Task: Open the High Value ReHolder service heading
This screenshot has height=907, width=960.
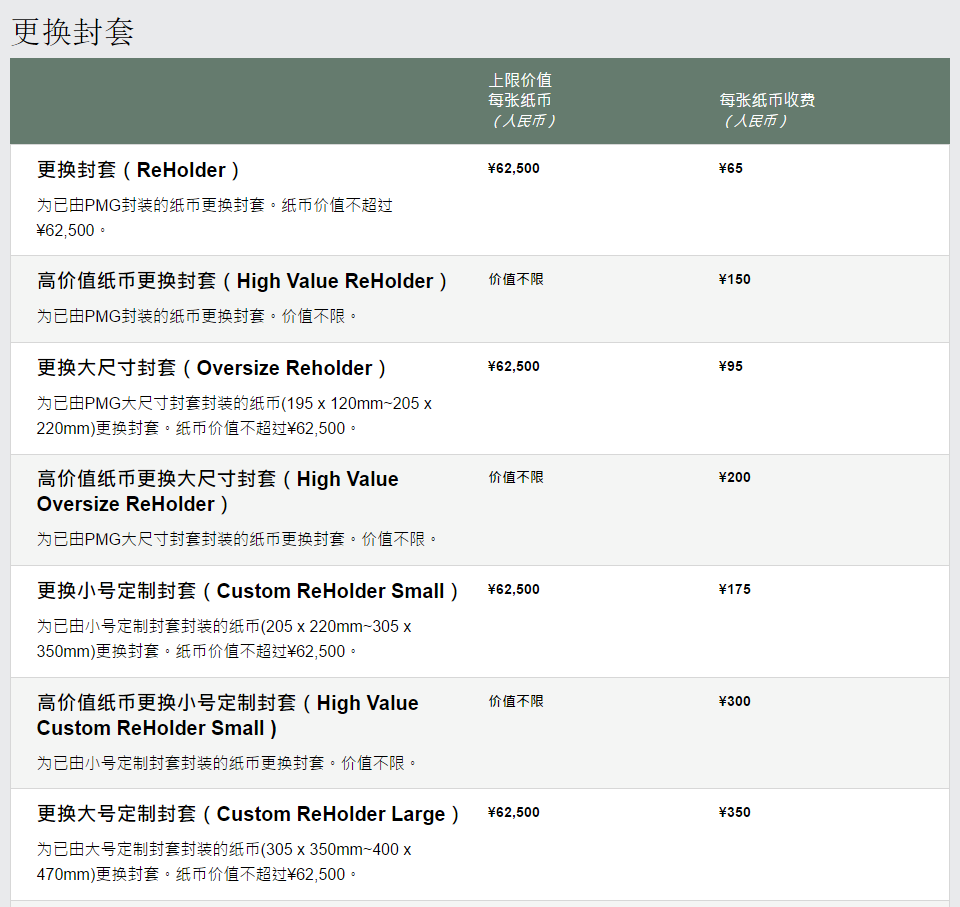Action: (242, 281)
